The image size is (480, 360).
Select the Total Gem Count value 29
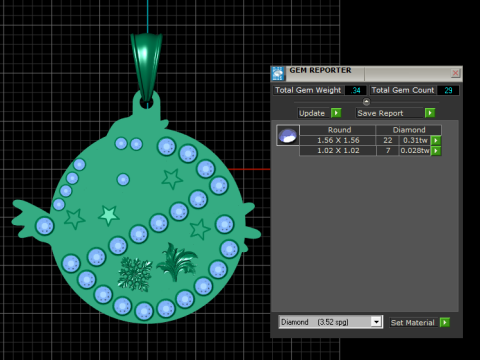(x=448, y=90)
